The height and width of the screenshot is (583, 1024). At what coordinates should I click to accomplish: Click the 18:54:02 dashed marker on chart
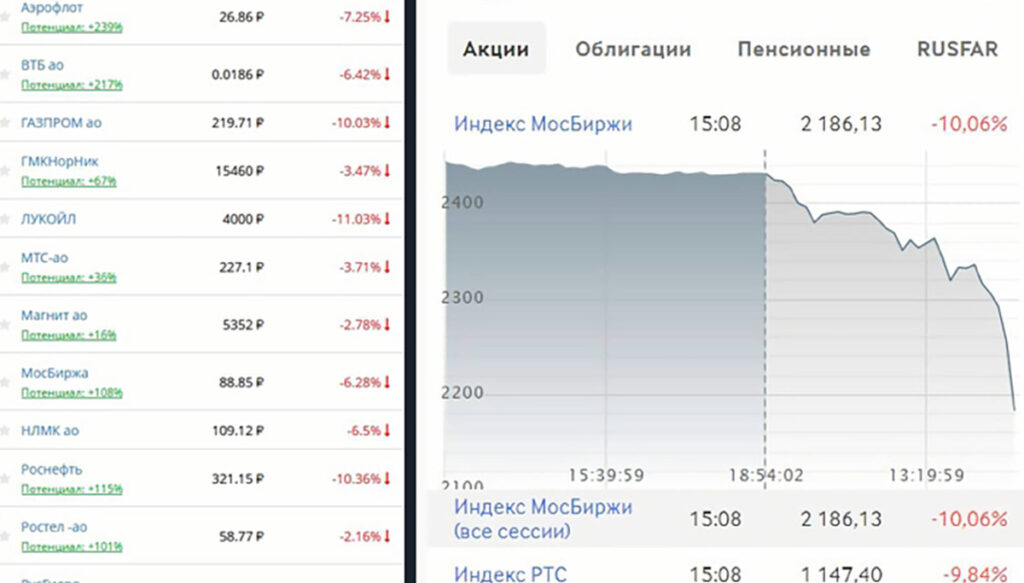coord(765,300)
